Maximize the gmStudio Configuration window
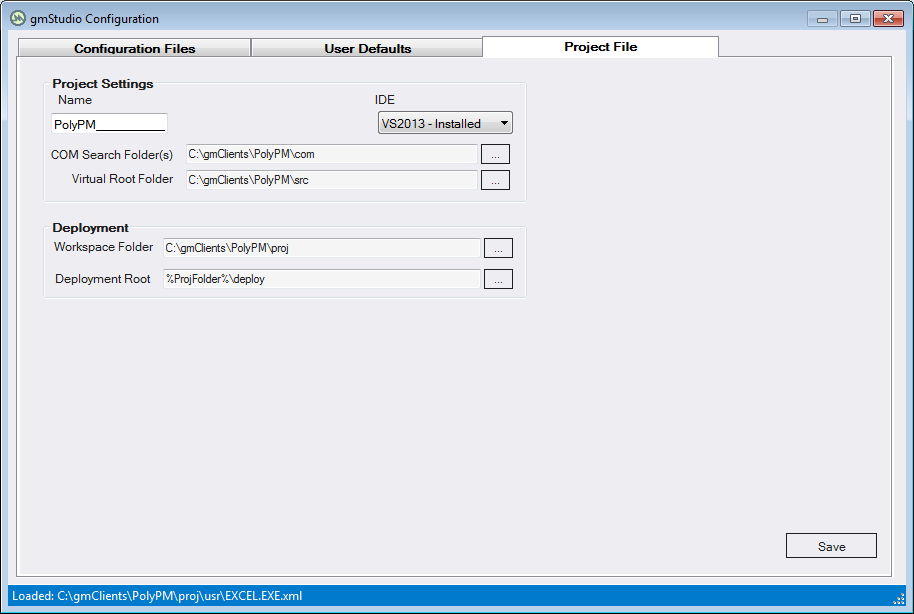The height and width of the screenshot is (614, 914). 855,18
